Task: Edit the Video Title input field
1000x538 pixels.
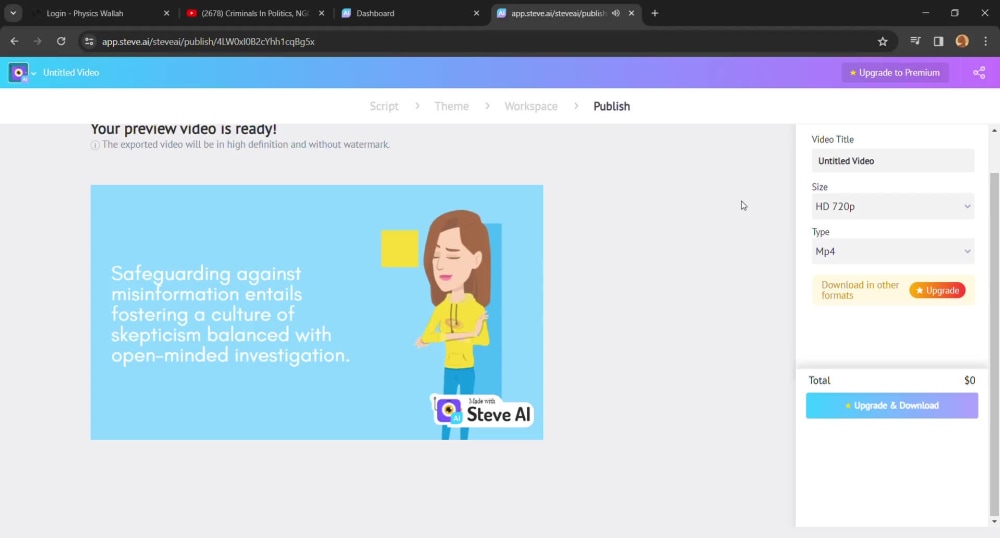Action: 892,161
